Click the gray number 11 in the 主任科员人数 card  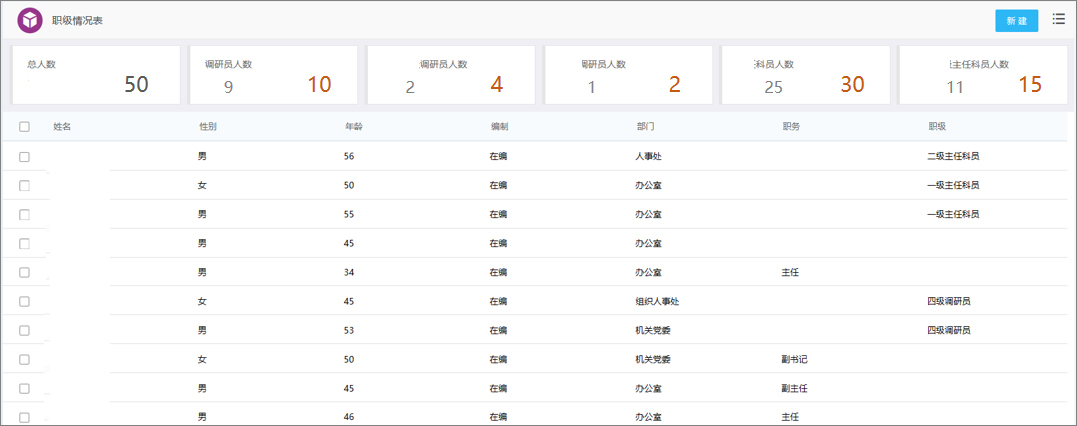[x=955, y=87]
